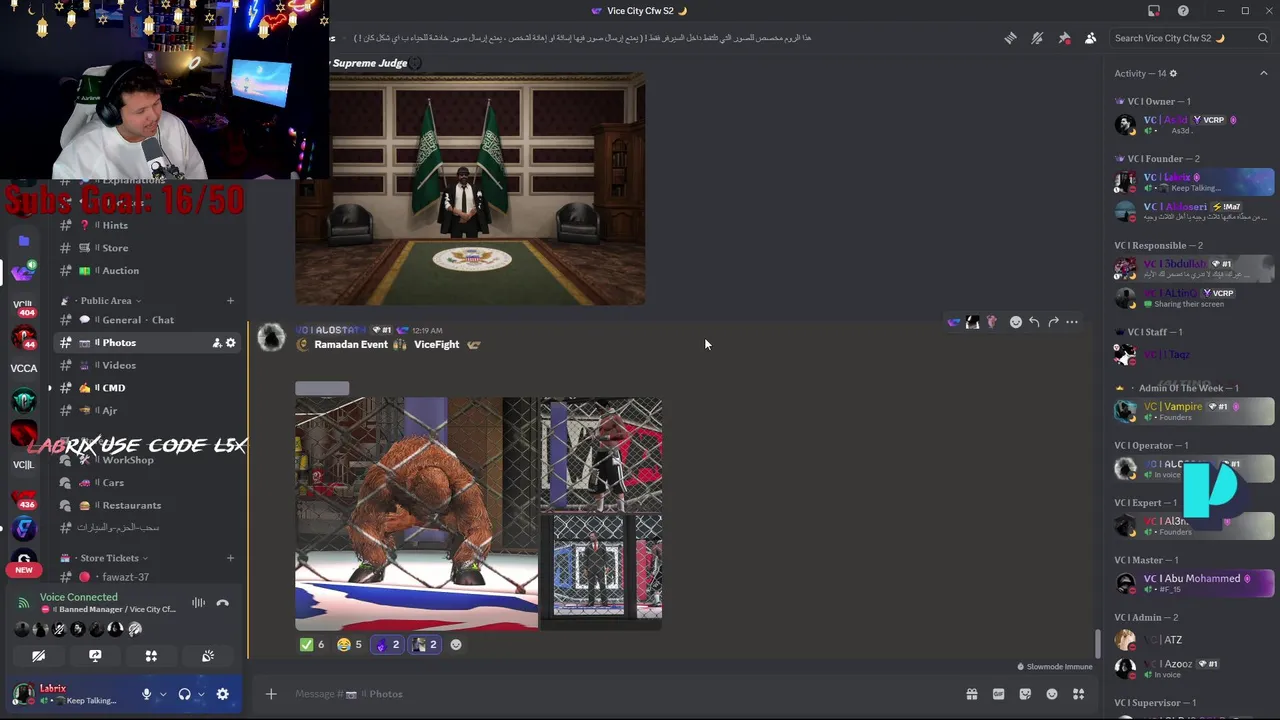This screenshot has width=1280, height=720.
Task: Open the apps launcher in message bar
Action: click(1079, 694)
